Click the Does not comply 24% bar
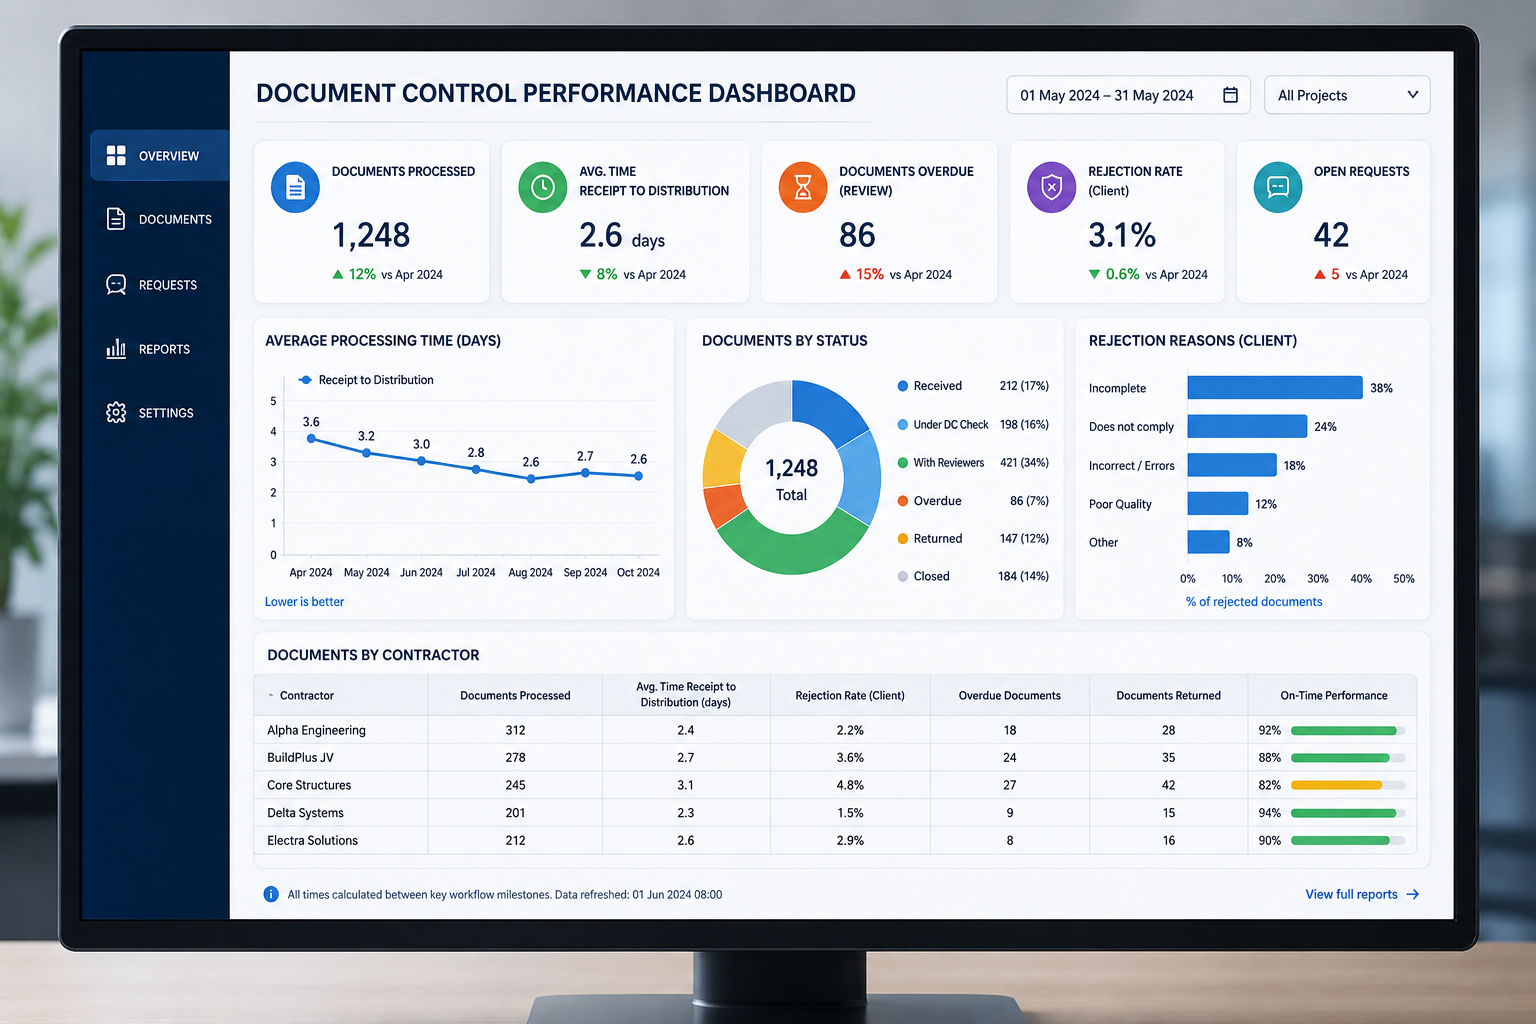 point(1247,426)
